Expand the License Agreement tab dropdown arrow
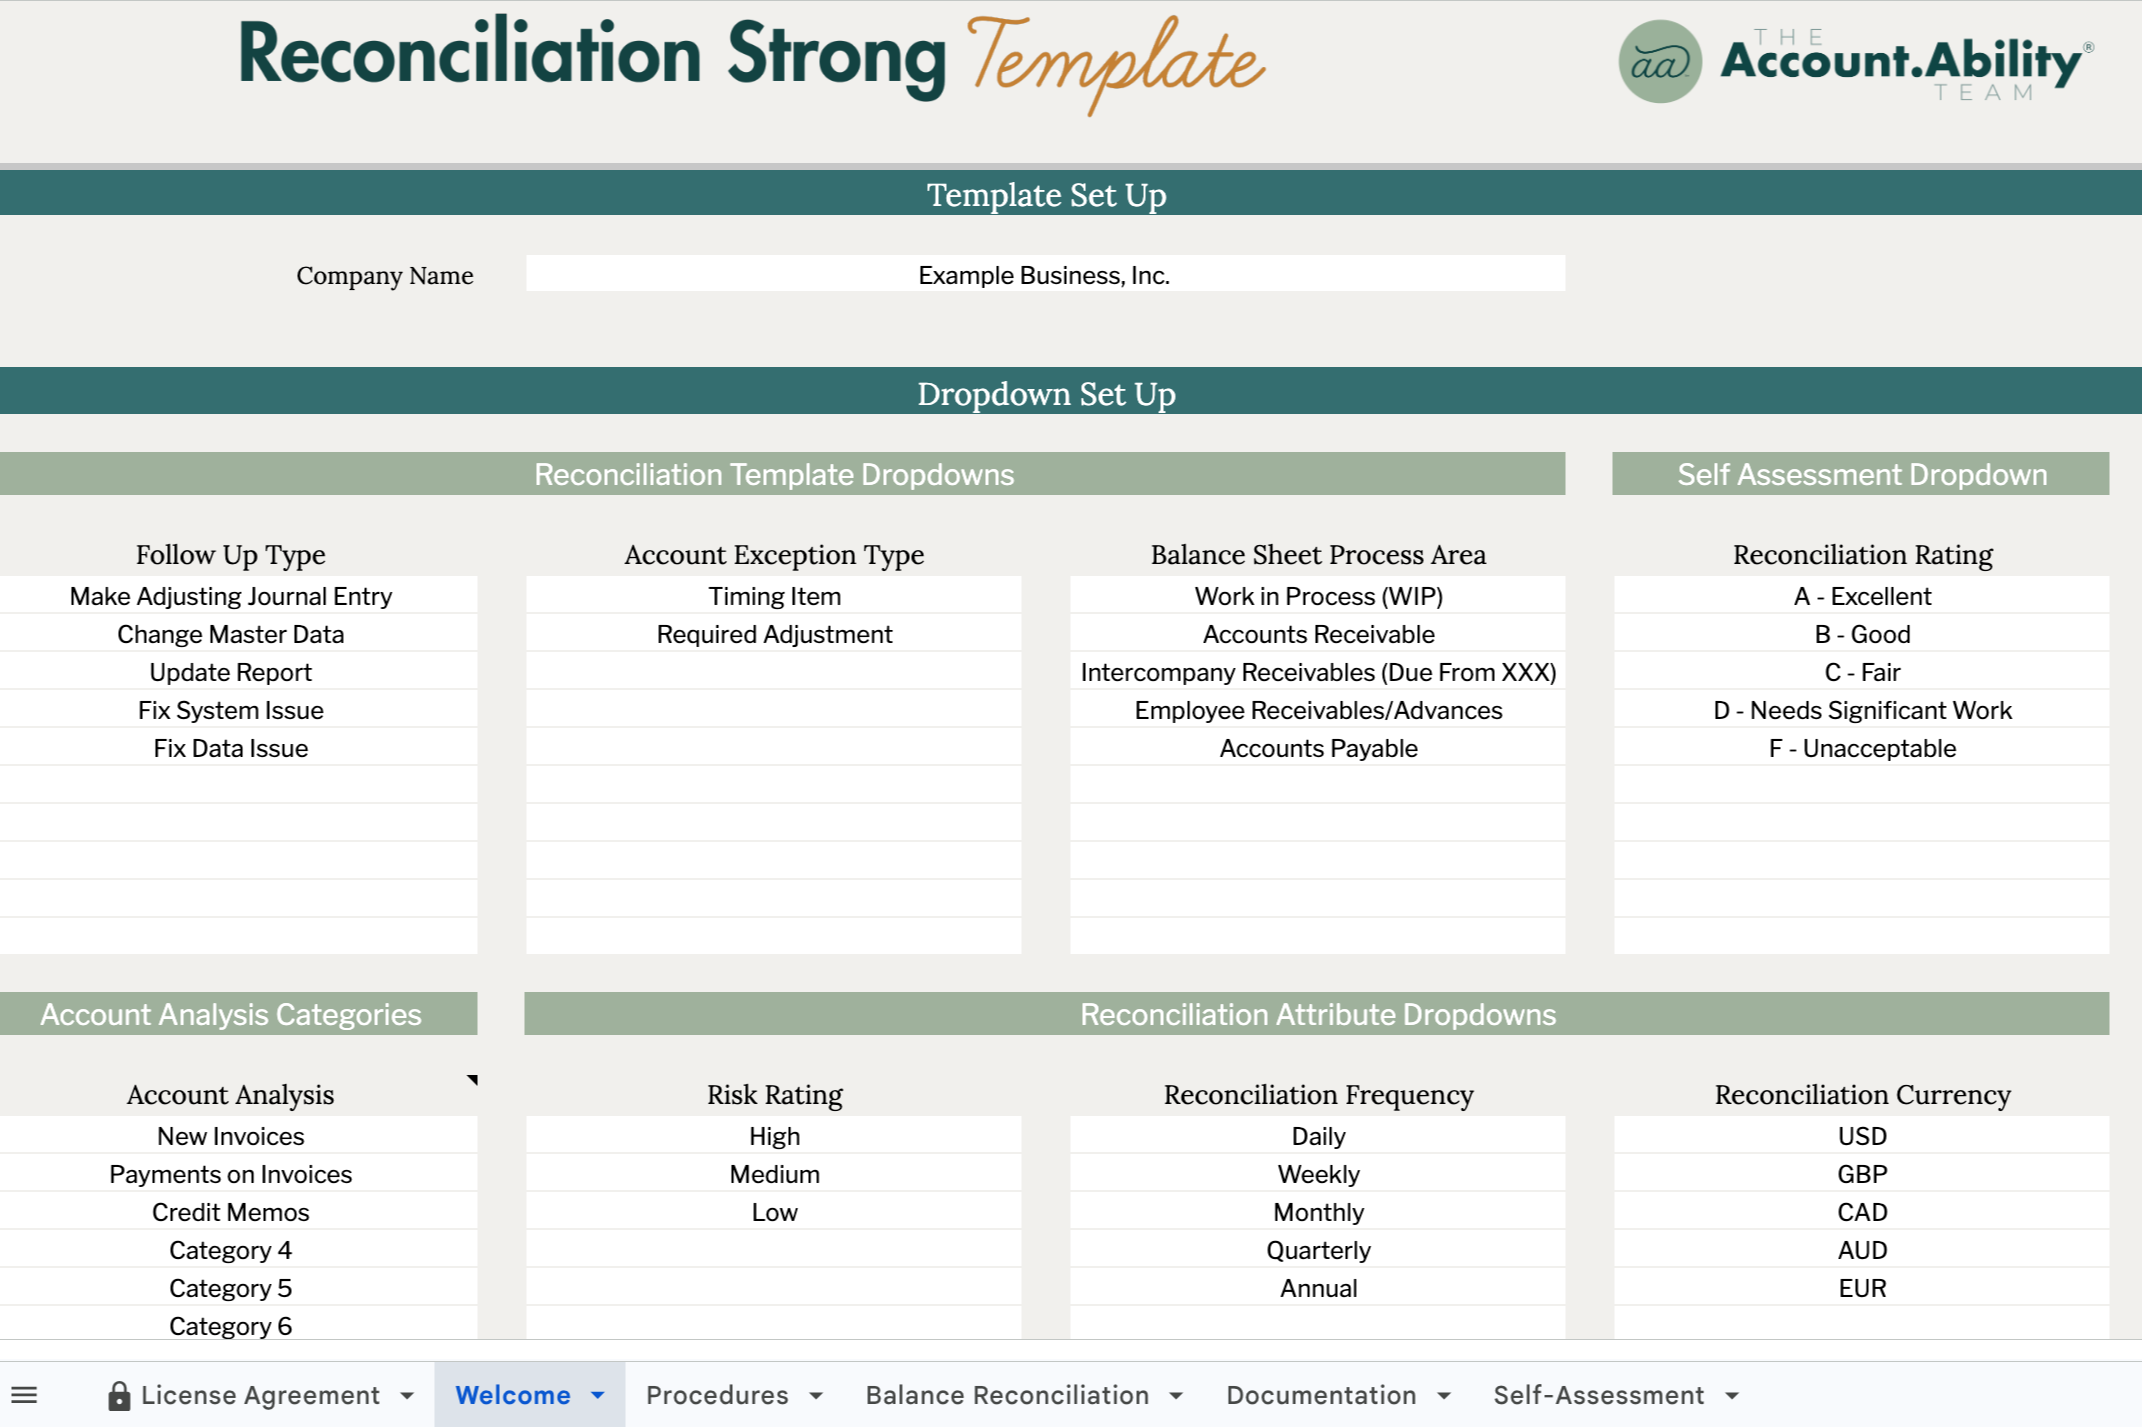The height and width of the screenshot is (1428, 2142). (x=407, y=1396)
